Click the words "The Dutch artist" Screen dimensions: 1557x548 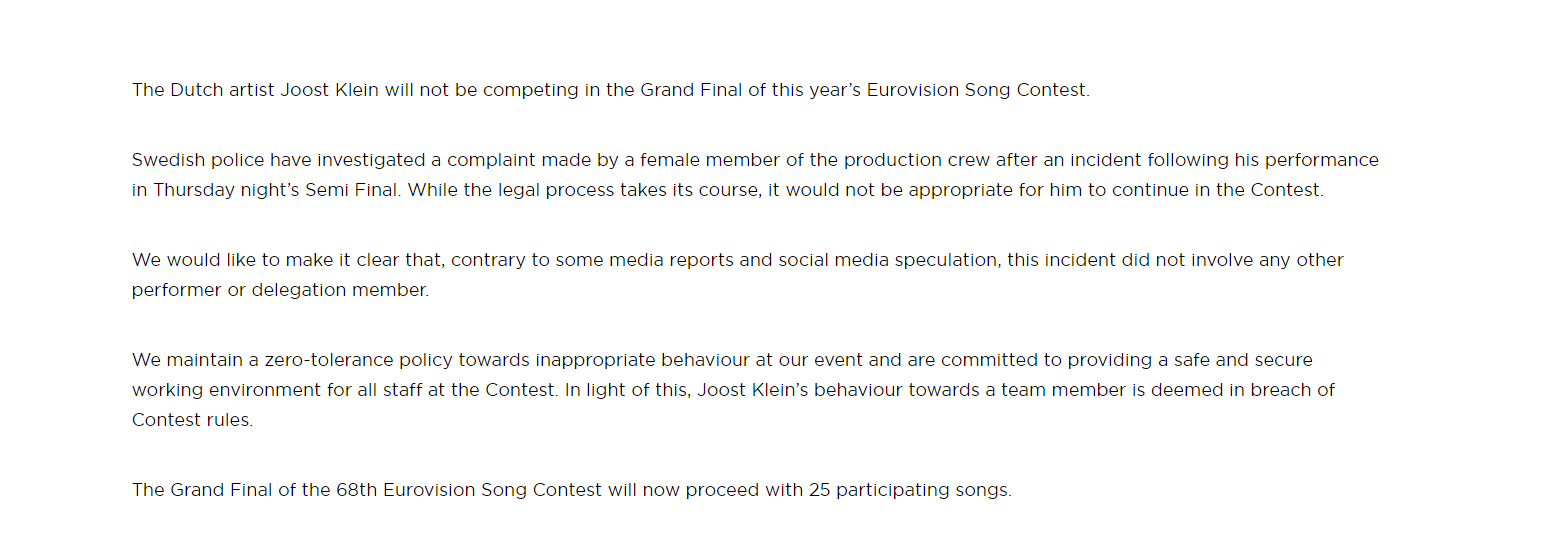(x=191, y=90)
